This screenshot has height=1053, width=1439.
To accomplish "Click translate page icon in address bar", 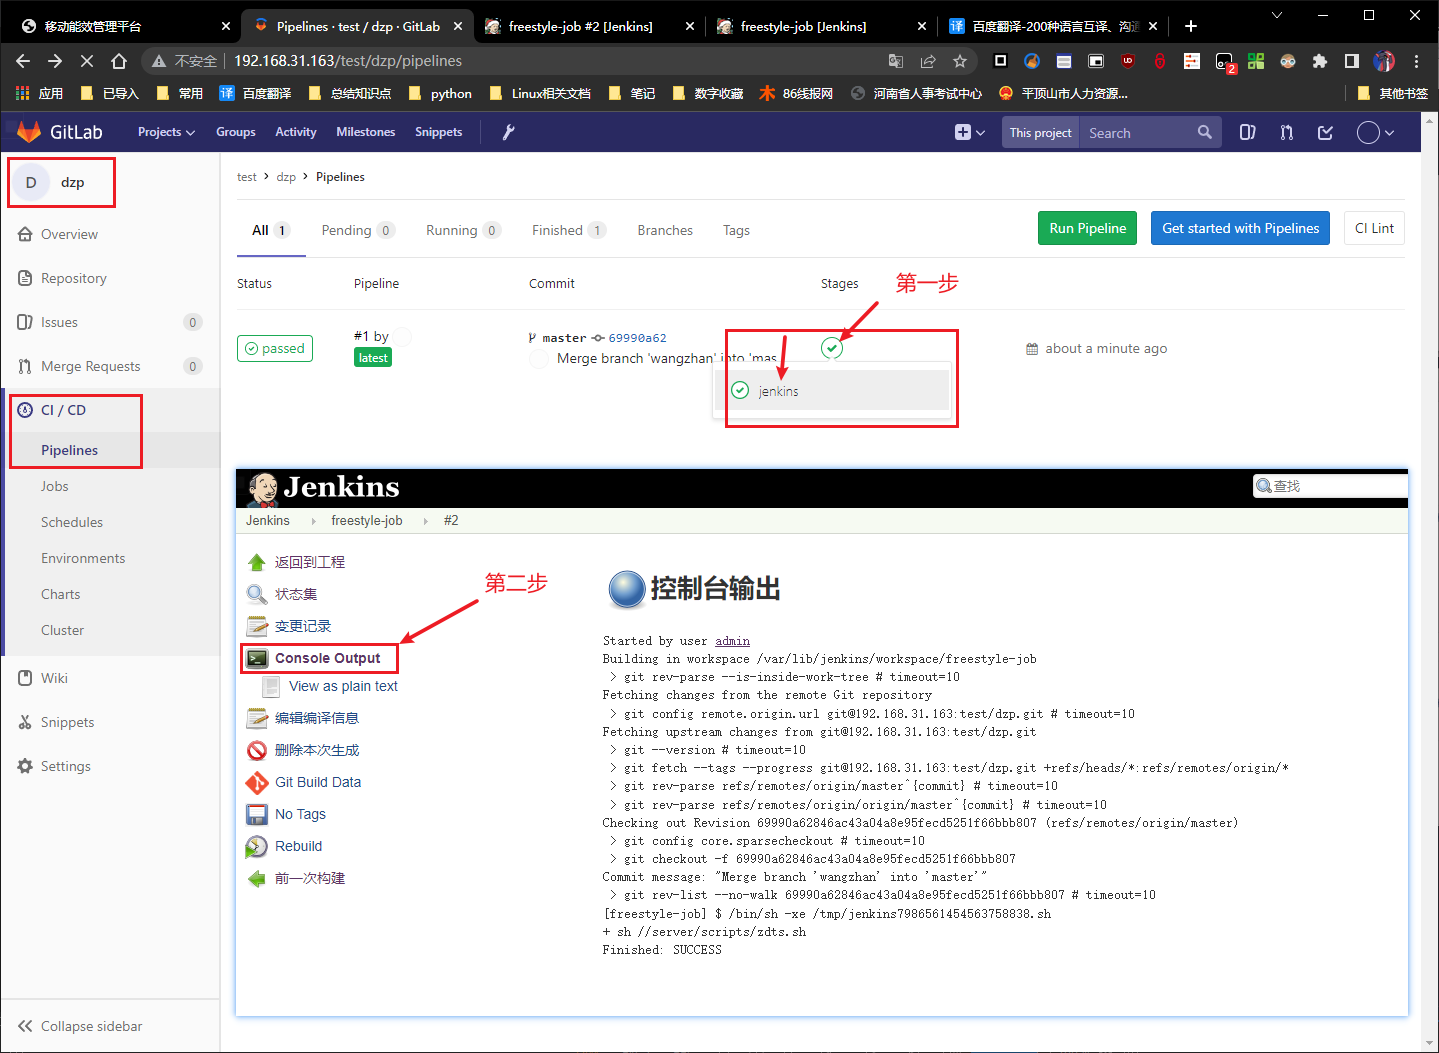I will (896, 61).
